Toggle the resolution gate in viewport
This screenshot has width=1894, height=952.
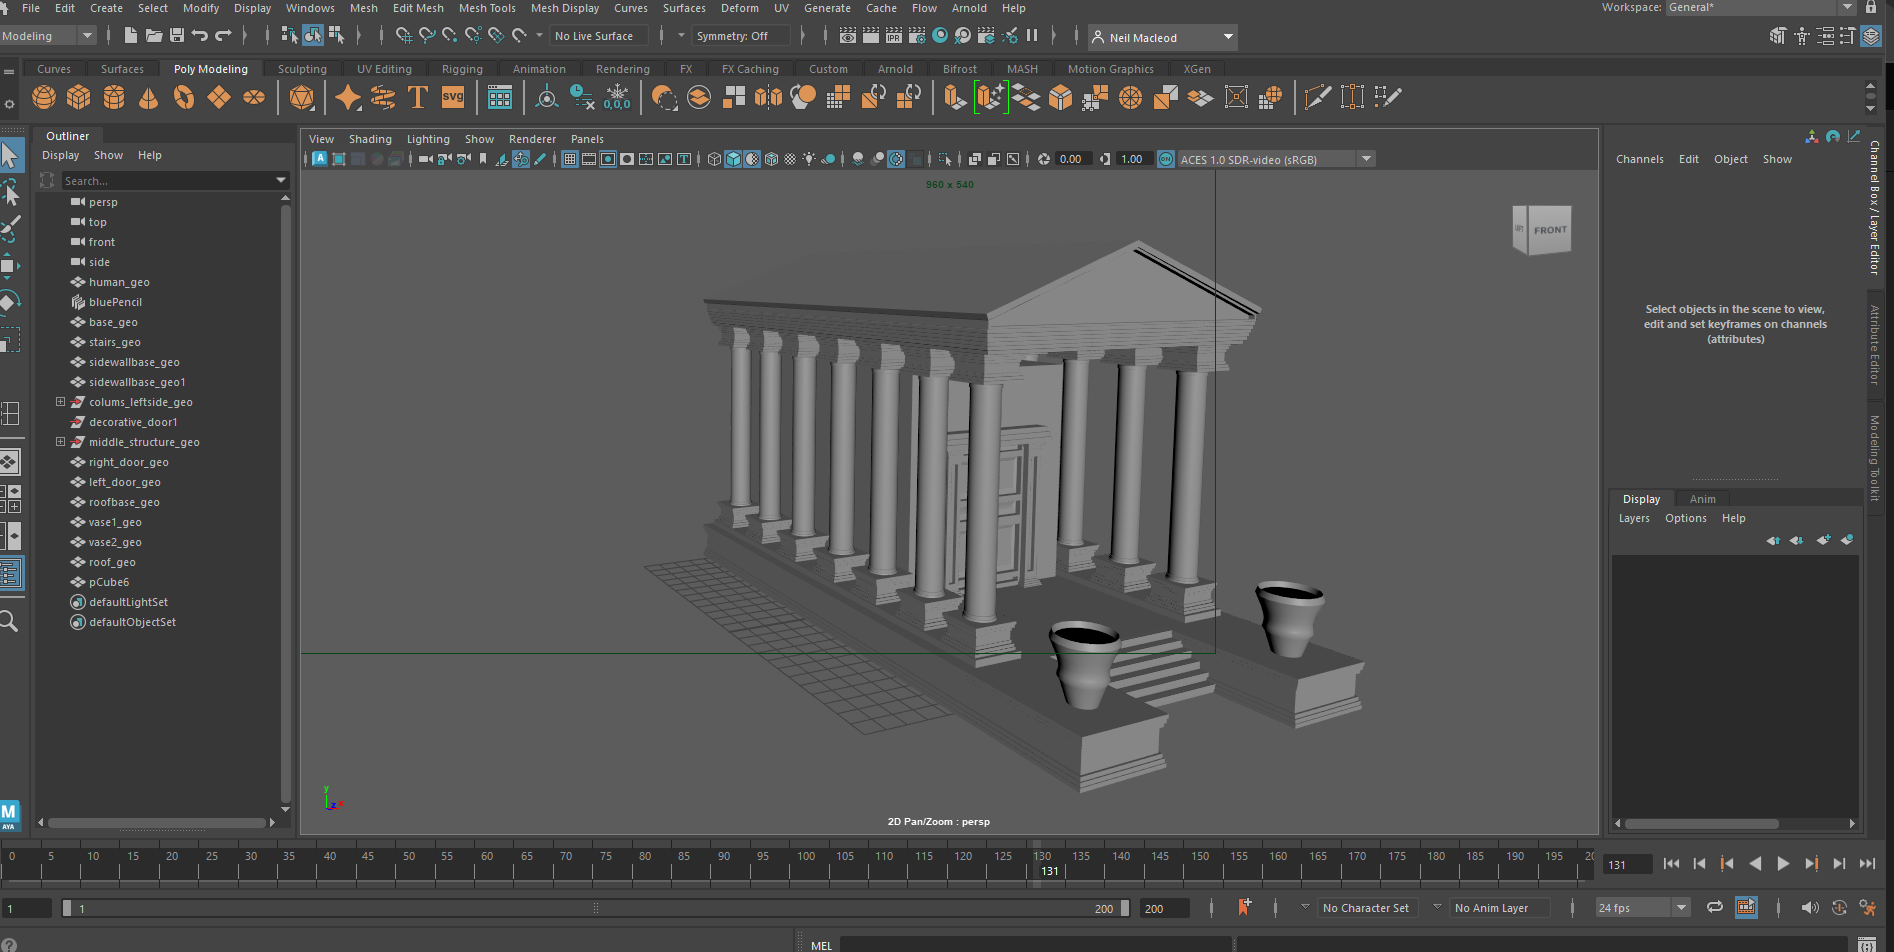click(608, 159)
